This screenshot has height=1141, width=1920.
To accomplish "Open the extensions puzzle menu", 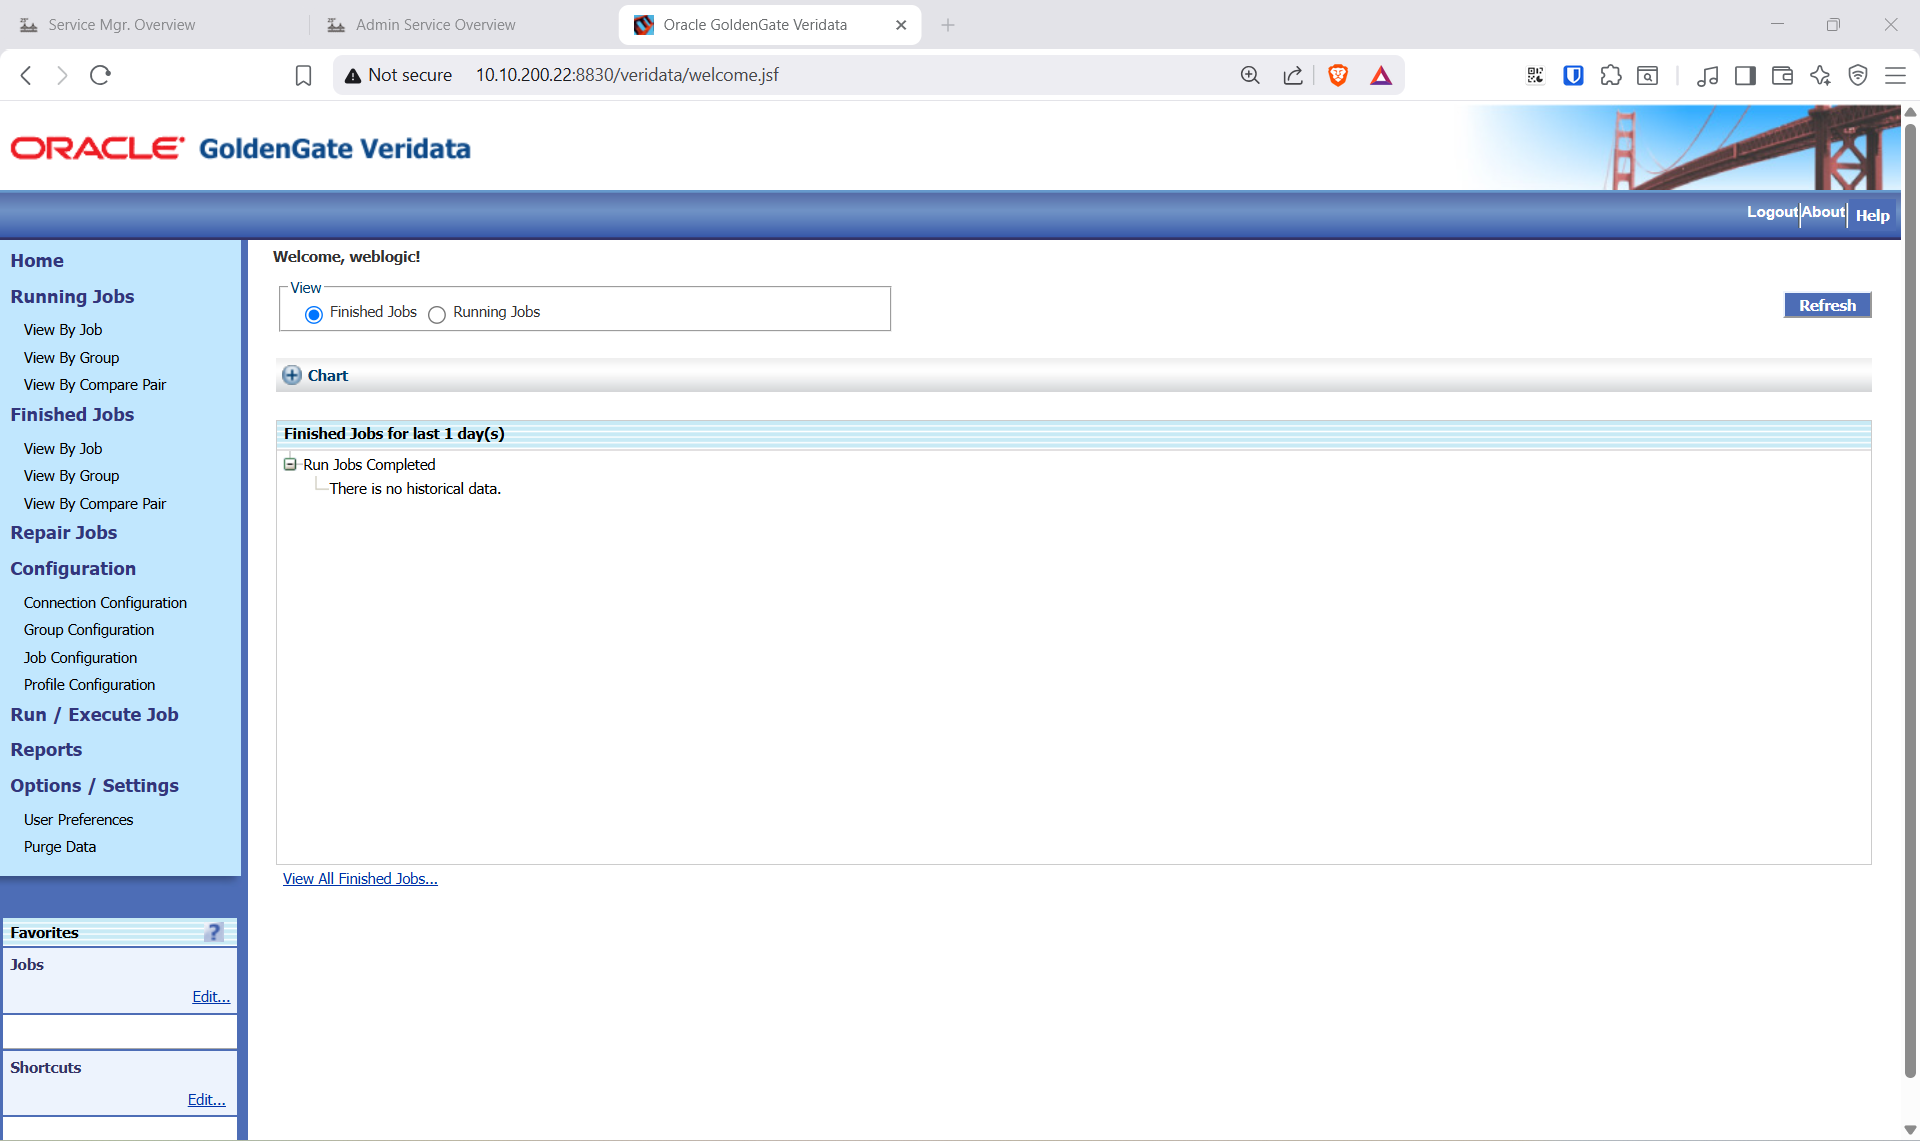I will coord(1611,75).
